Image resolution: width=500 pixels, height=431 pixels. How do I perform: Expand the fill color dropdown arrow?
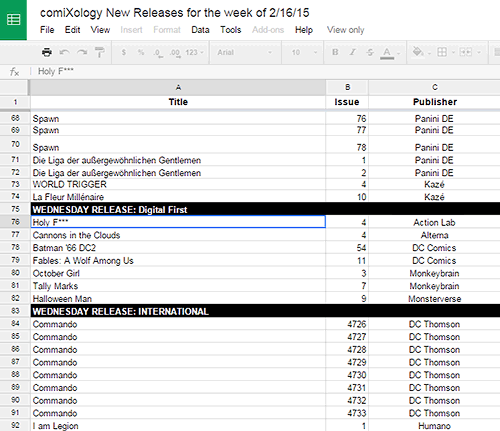429,53
